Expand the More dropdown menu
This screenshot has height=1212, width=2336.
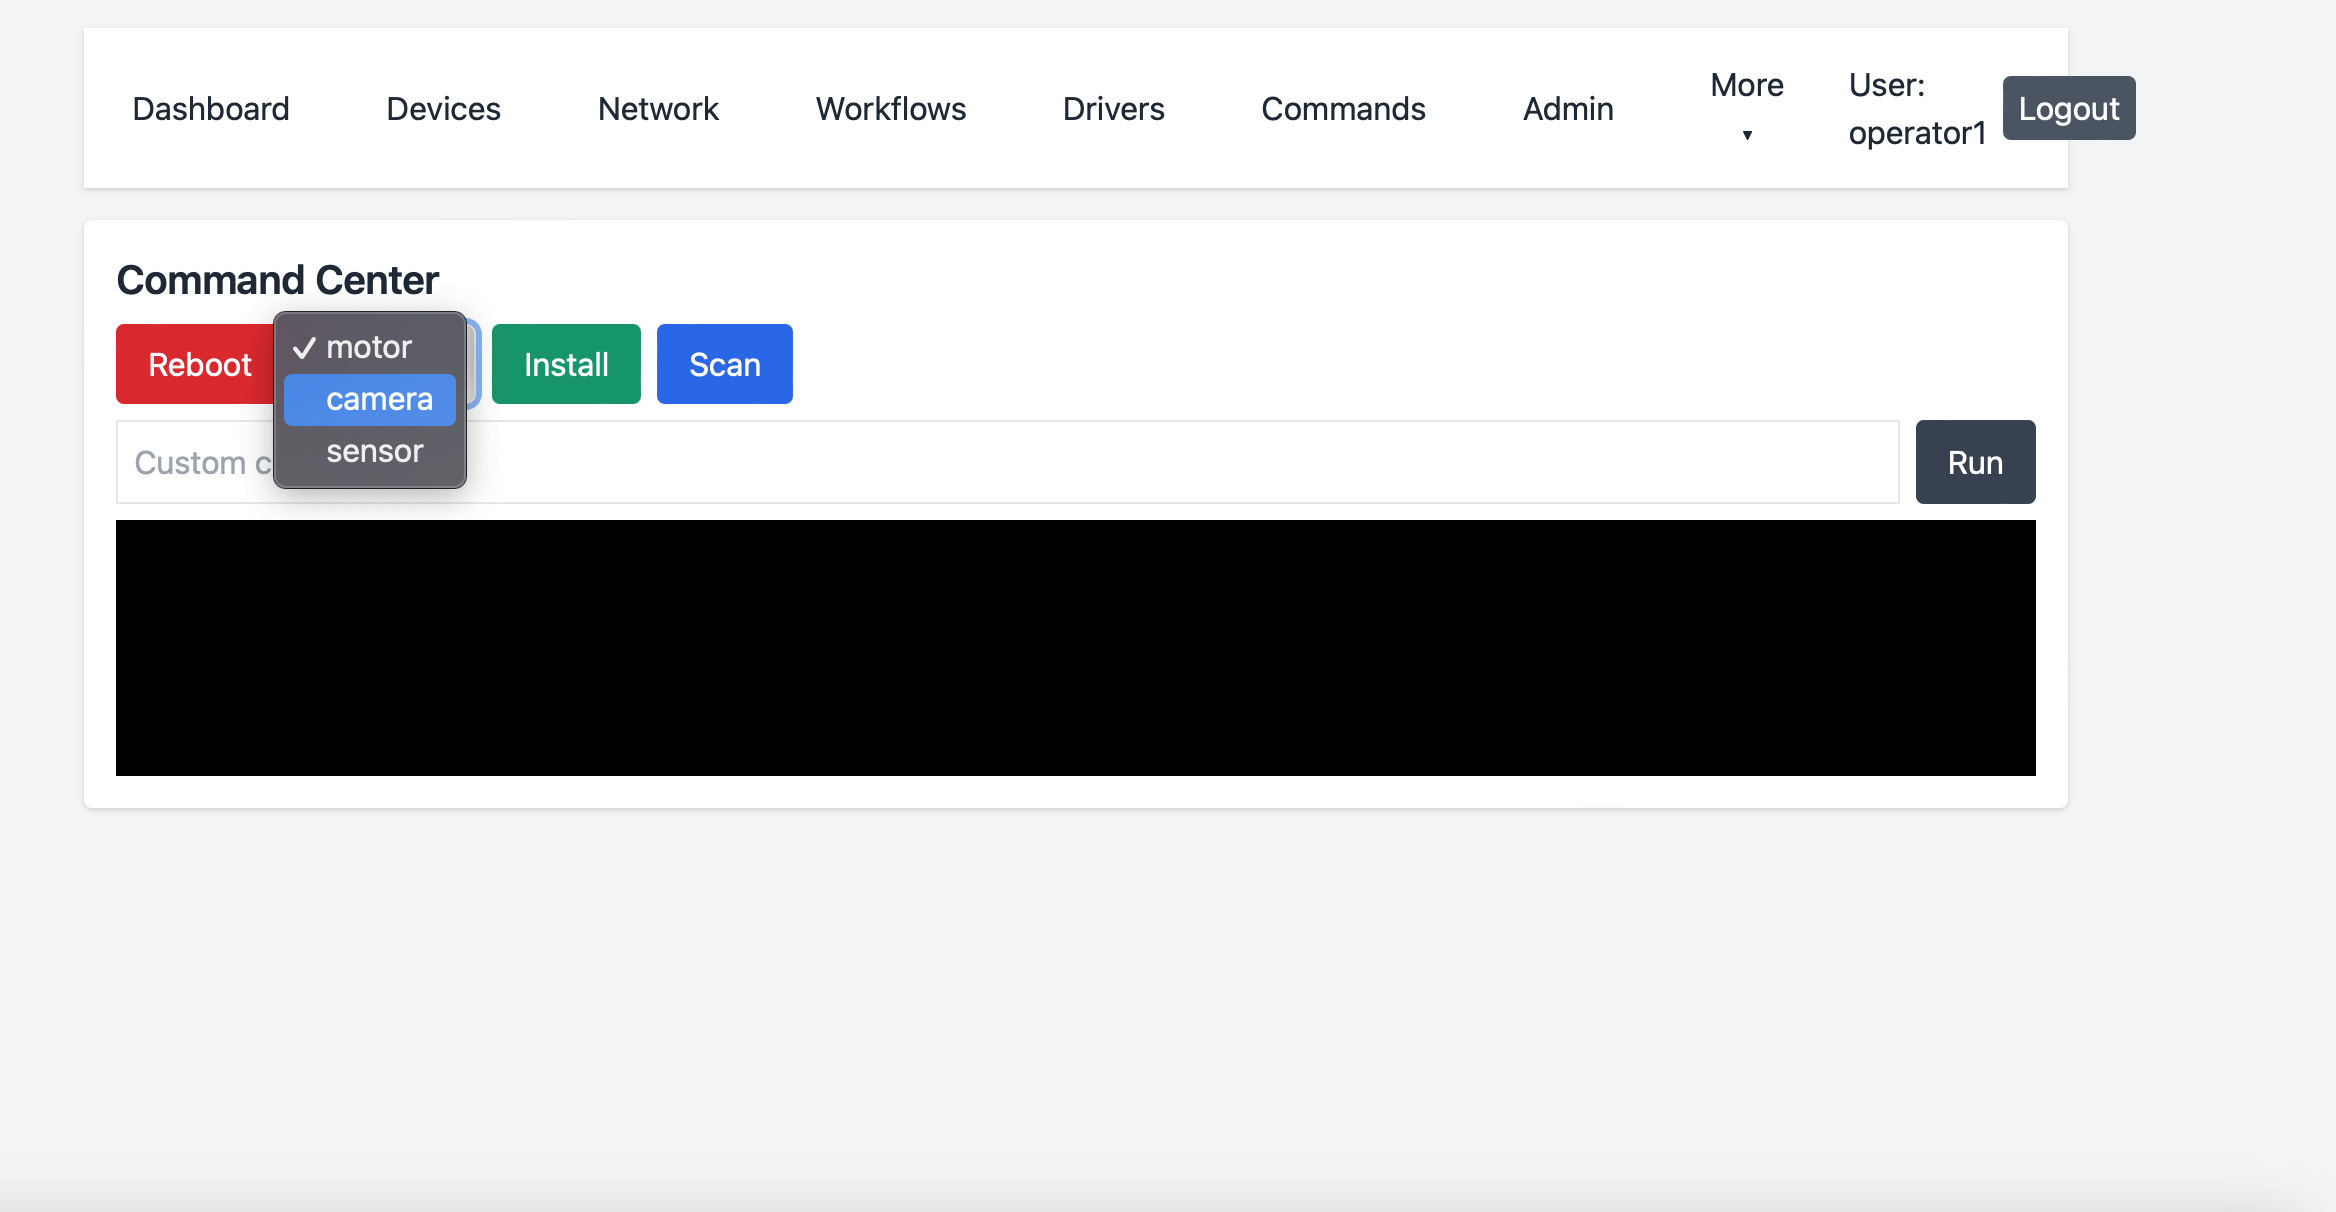(1747, 108)
